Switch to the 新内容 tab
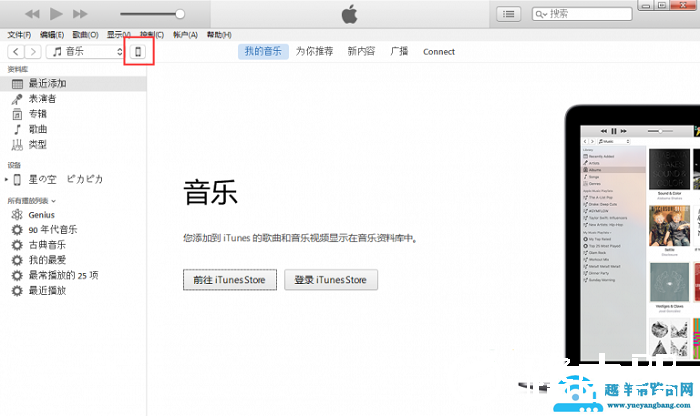 point(361,52)
